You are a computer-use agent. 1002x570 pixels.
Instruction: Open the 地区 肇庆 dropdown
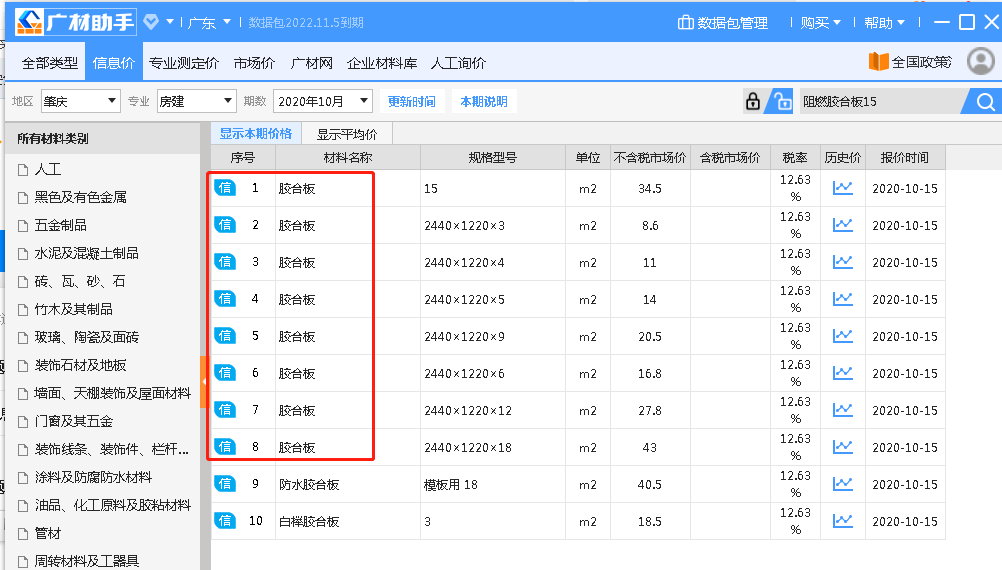(81, 101)
